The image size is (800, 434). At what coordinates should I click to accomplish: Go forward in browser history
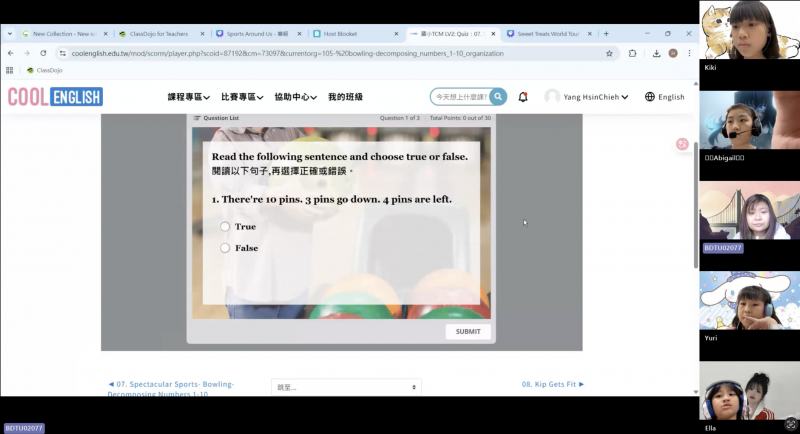pos(27,53)
